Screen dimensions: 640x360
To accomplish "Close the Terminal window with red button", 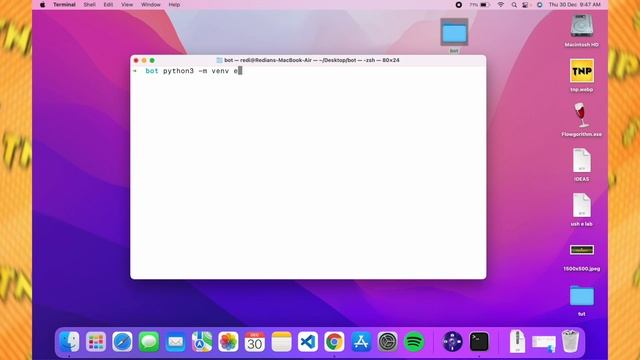I will point(136,60).
